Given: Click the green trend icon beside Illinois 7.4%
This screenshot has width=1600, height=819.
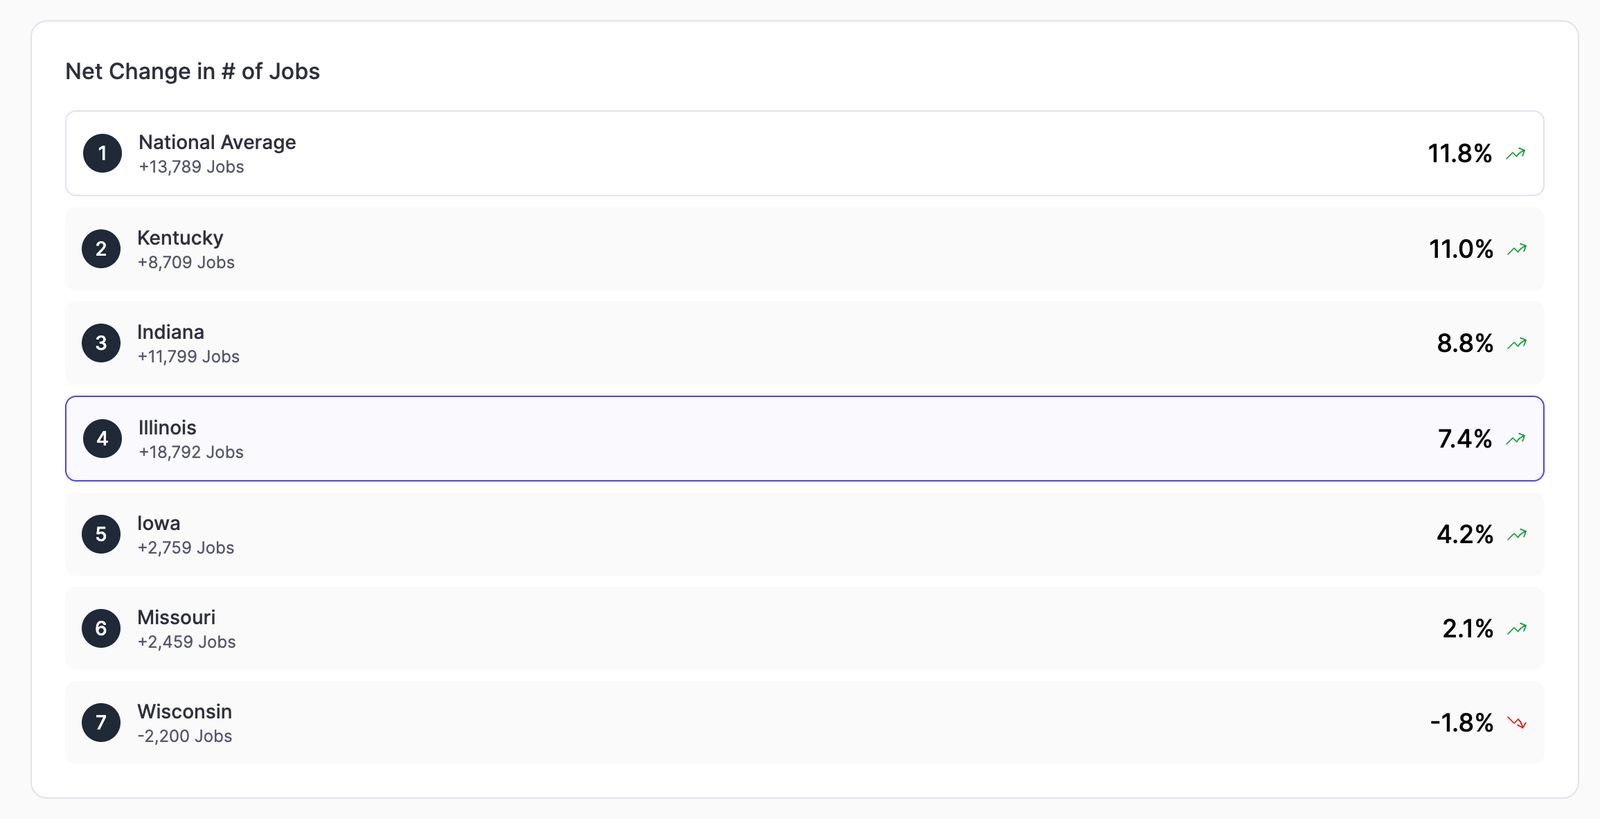Looking at the screenshot, I should (x=1516, y=439).
